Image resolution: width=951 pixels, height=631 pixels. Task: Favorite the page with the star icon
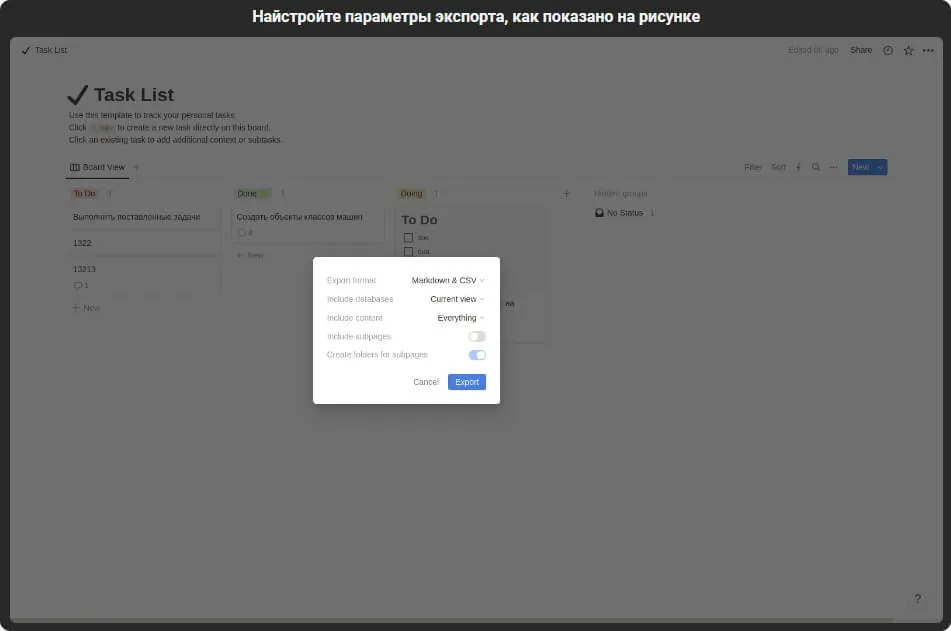908,50
